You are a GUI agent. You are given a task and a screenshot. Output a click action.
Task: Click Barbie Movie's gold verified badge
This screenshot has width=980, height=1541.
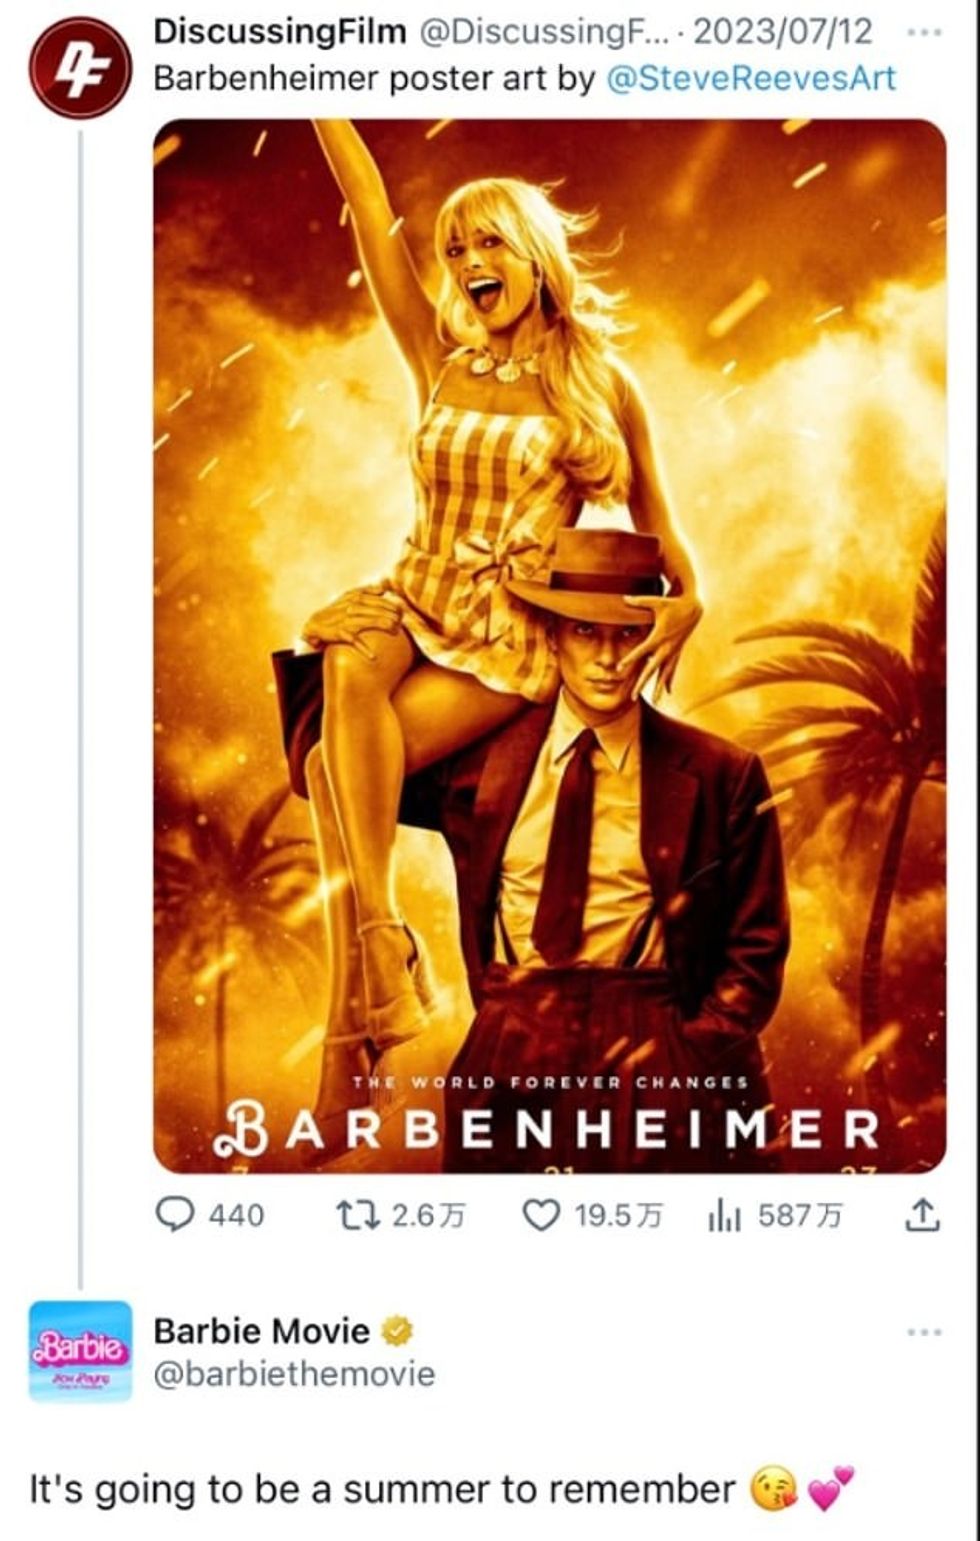[x=398, y=1331]
